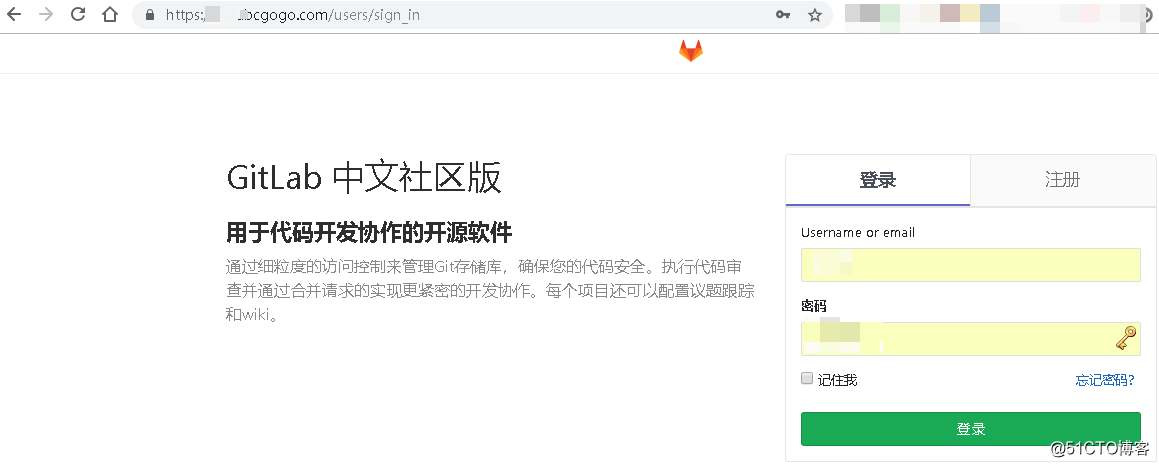Click the golden key icon in password field
The width and height of the screenshot is (1159, 467).
pos(1125,338)
